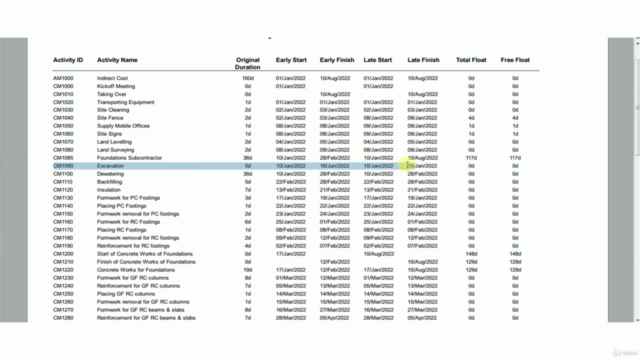Select activity ID AM1000
The height and width of the screenshot is (360, 640).
pos(63,78)
